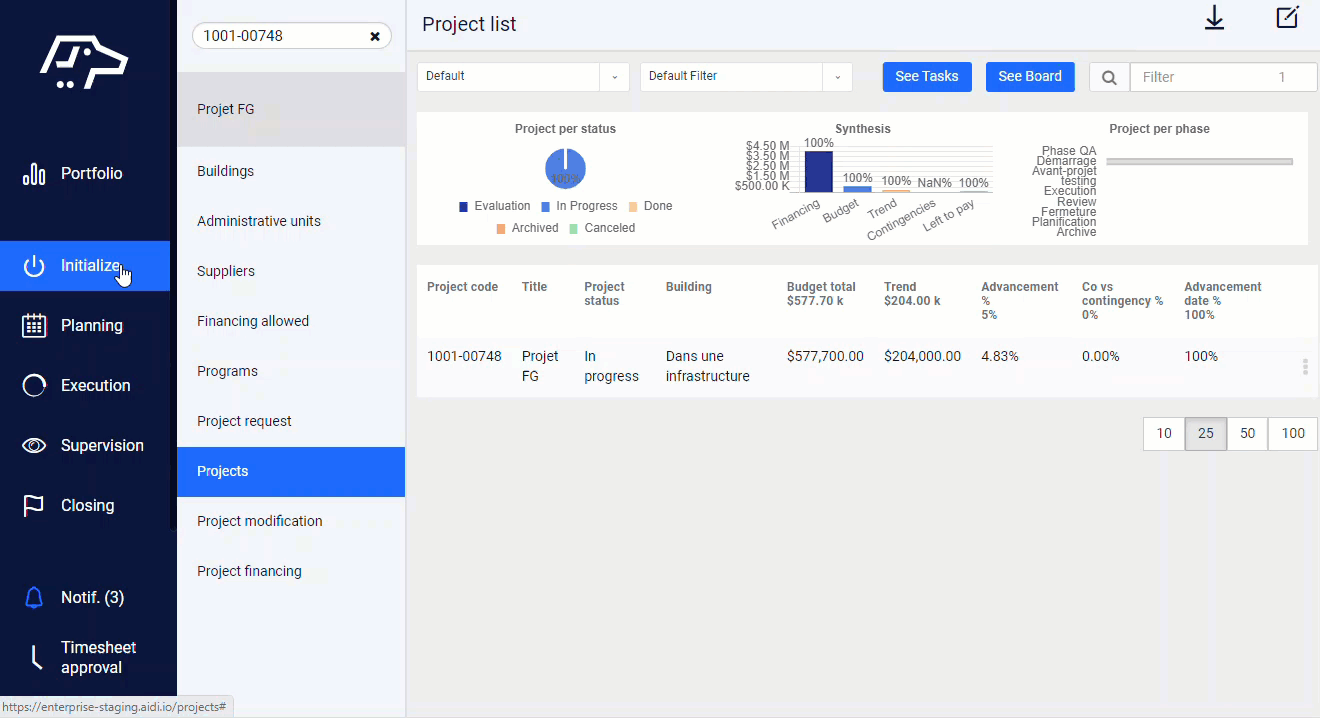Click the See Board button
Viewport: 1320px width, 718px height.
point(1030,76)
